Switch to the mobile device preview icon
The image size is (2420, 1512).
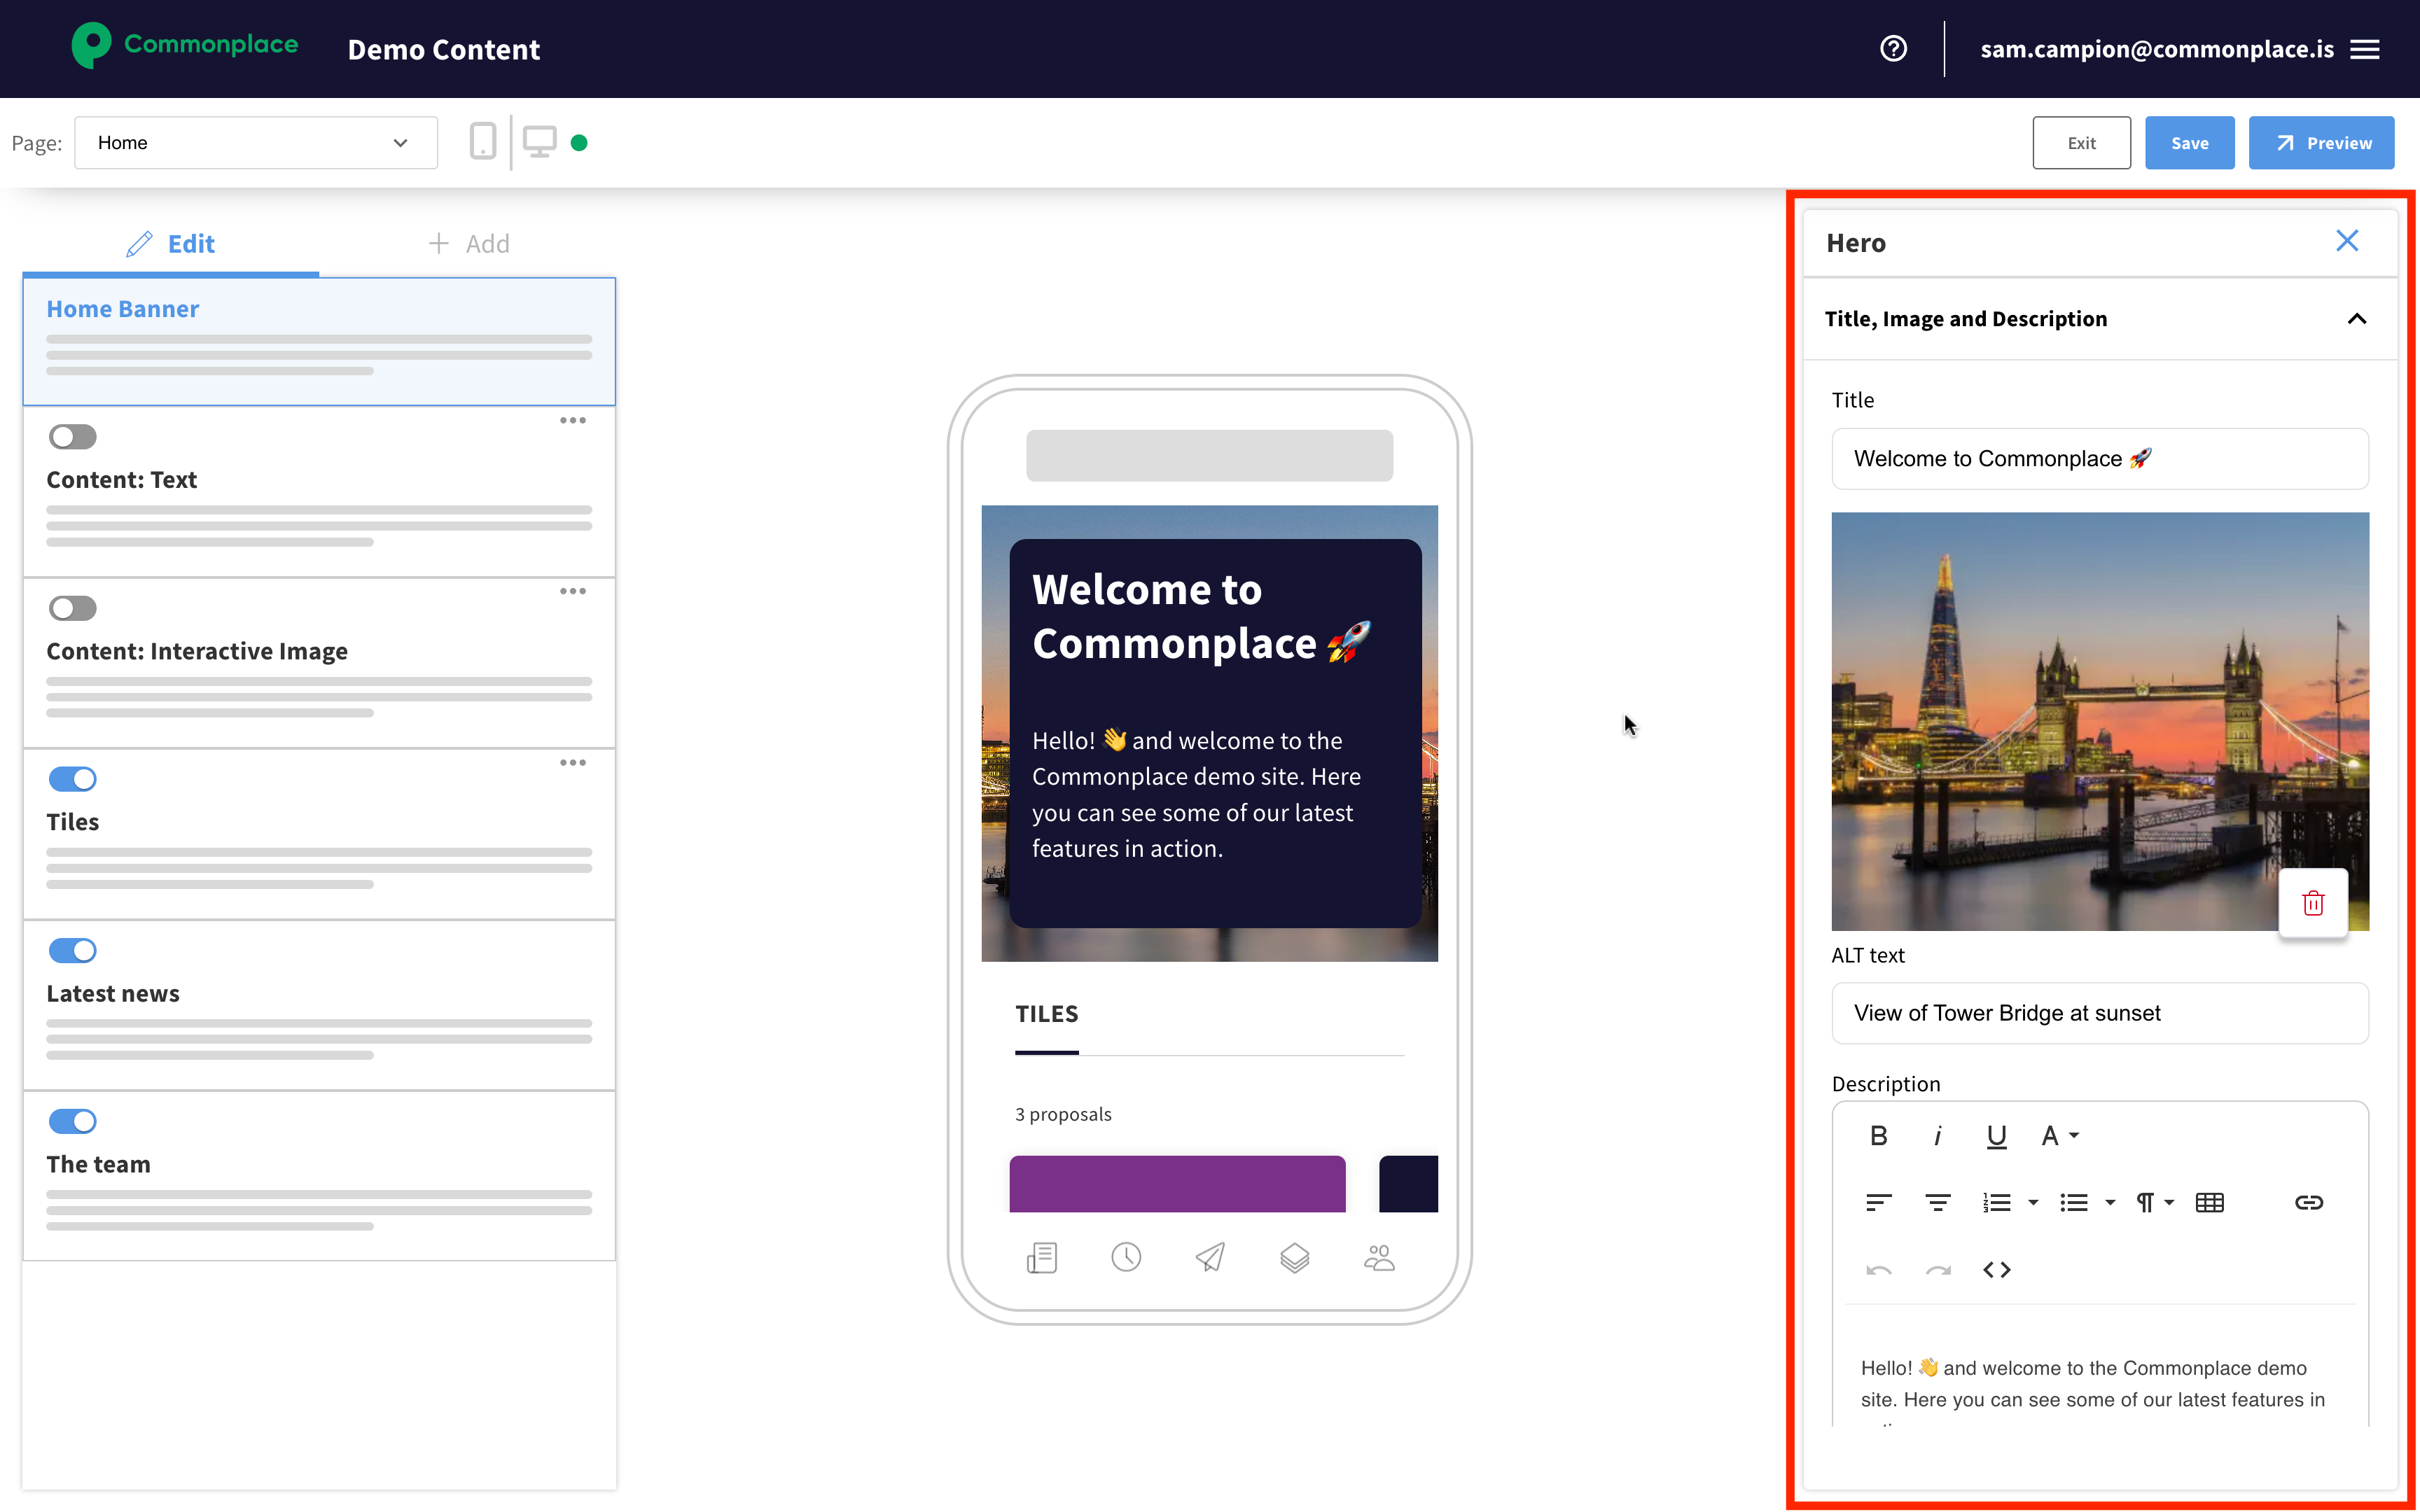pos(483,142)
